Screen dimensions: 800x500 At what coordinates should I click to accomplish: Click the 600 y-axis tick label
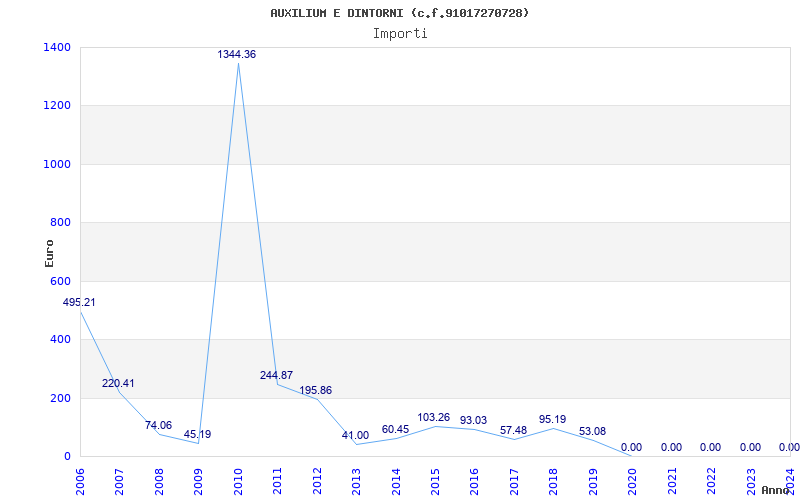pyautogui.click(x=62, y=281)
